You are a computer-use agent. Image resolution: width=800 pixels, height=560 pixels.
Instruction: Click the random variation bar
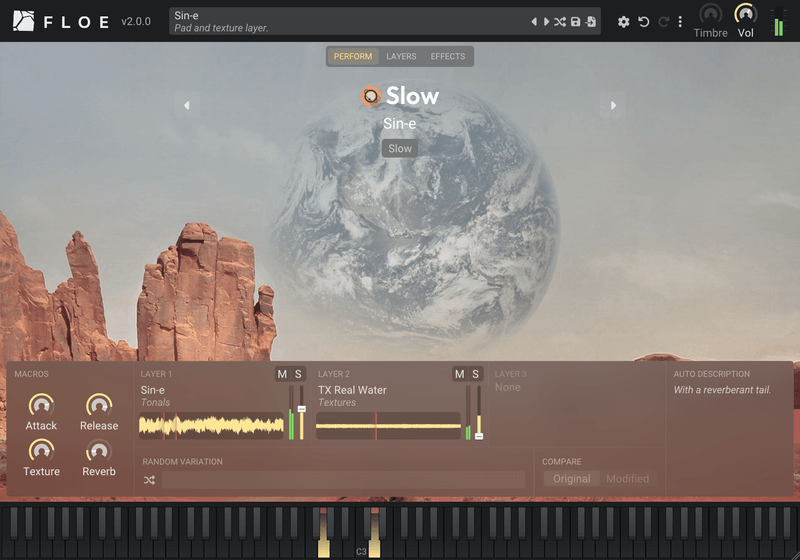pos(343,480)
